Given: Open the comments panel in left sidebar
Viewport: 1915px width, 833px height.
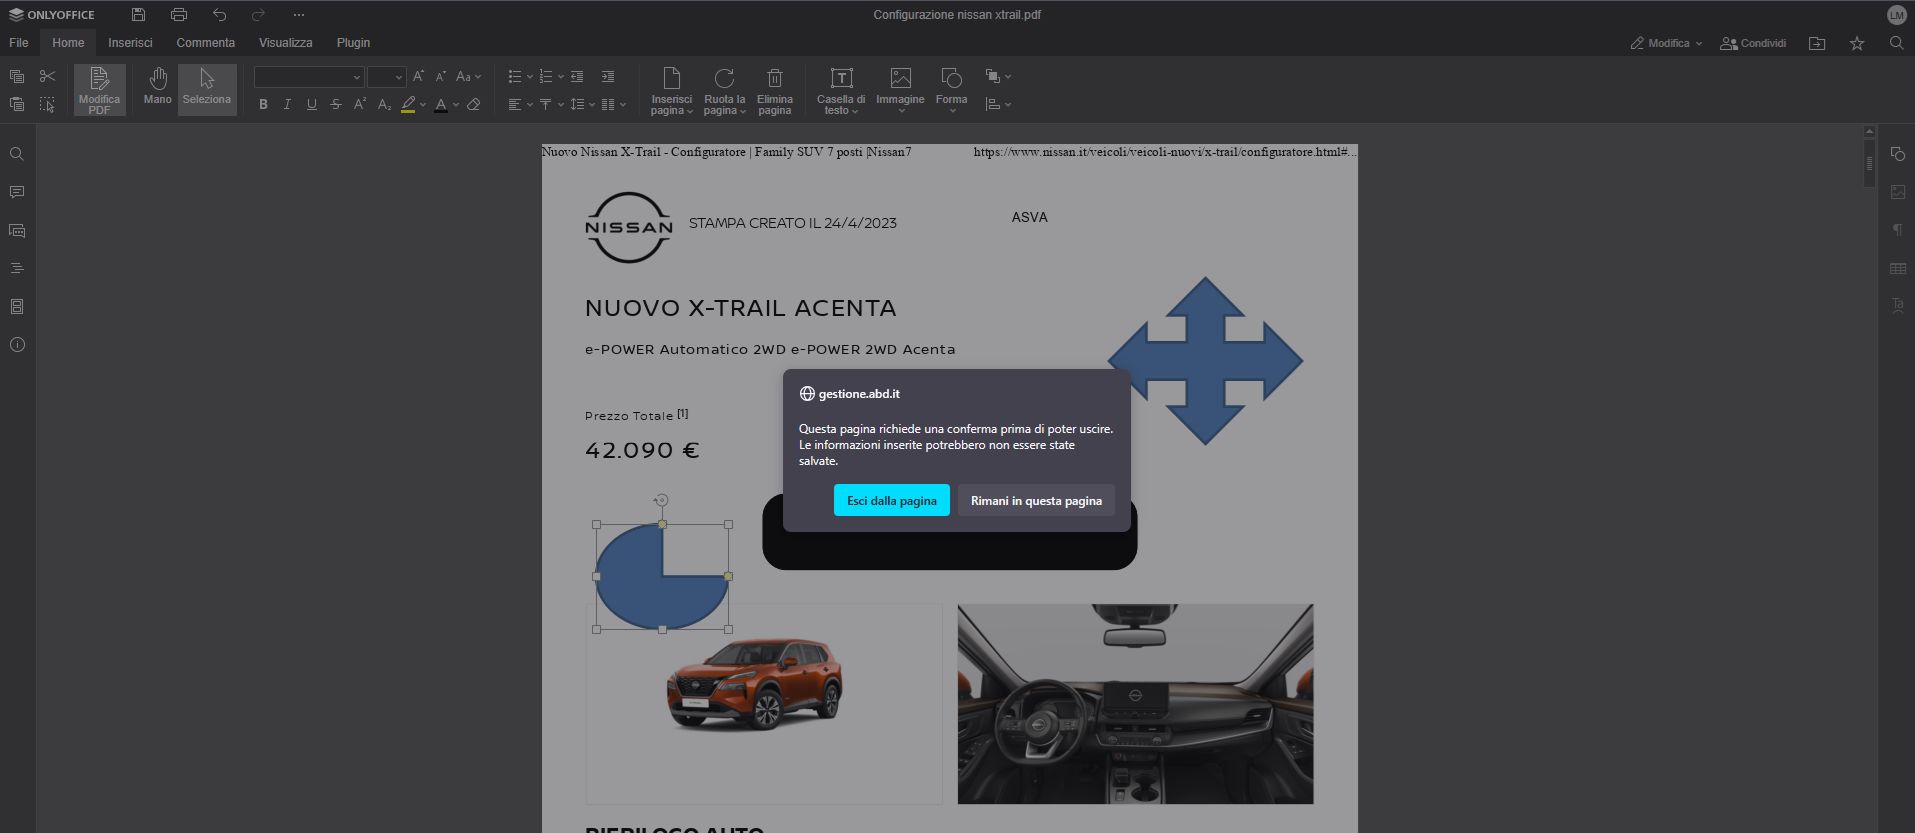Looking at the screenshot, I should (17, 192).
